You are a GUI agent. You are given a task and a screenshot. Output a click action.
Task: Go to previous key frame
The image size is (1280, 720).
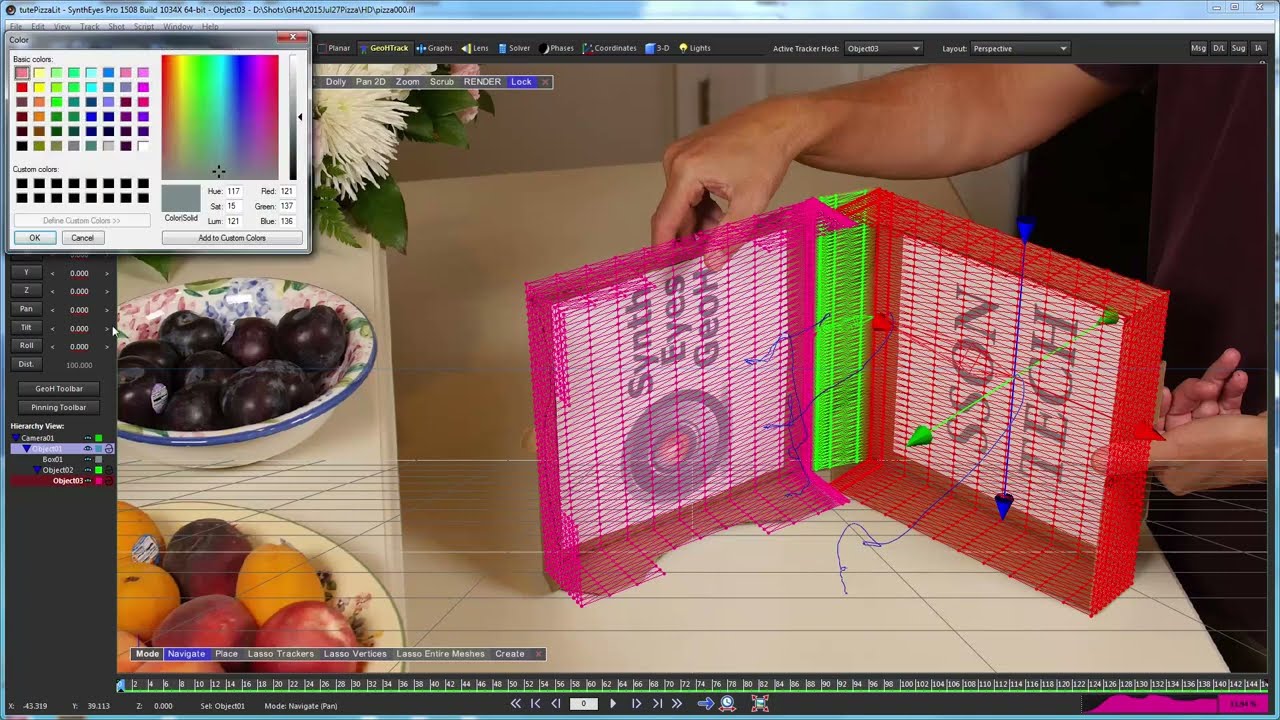pos(535,704)
